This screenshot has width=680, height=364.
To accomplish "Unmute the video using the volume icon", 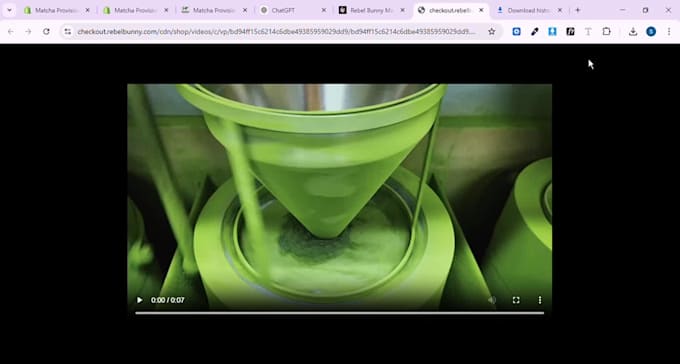I will point(492,300).
